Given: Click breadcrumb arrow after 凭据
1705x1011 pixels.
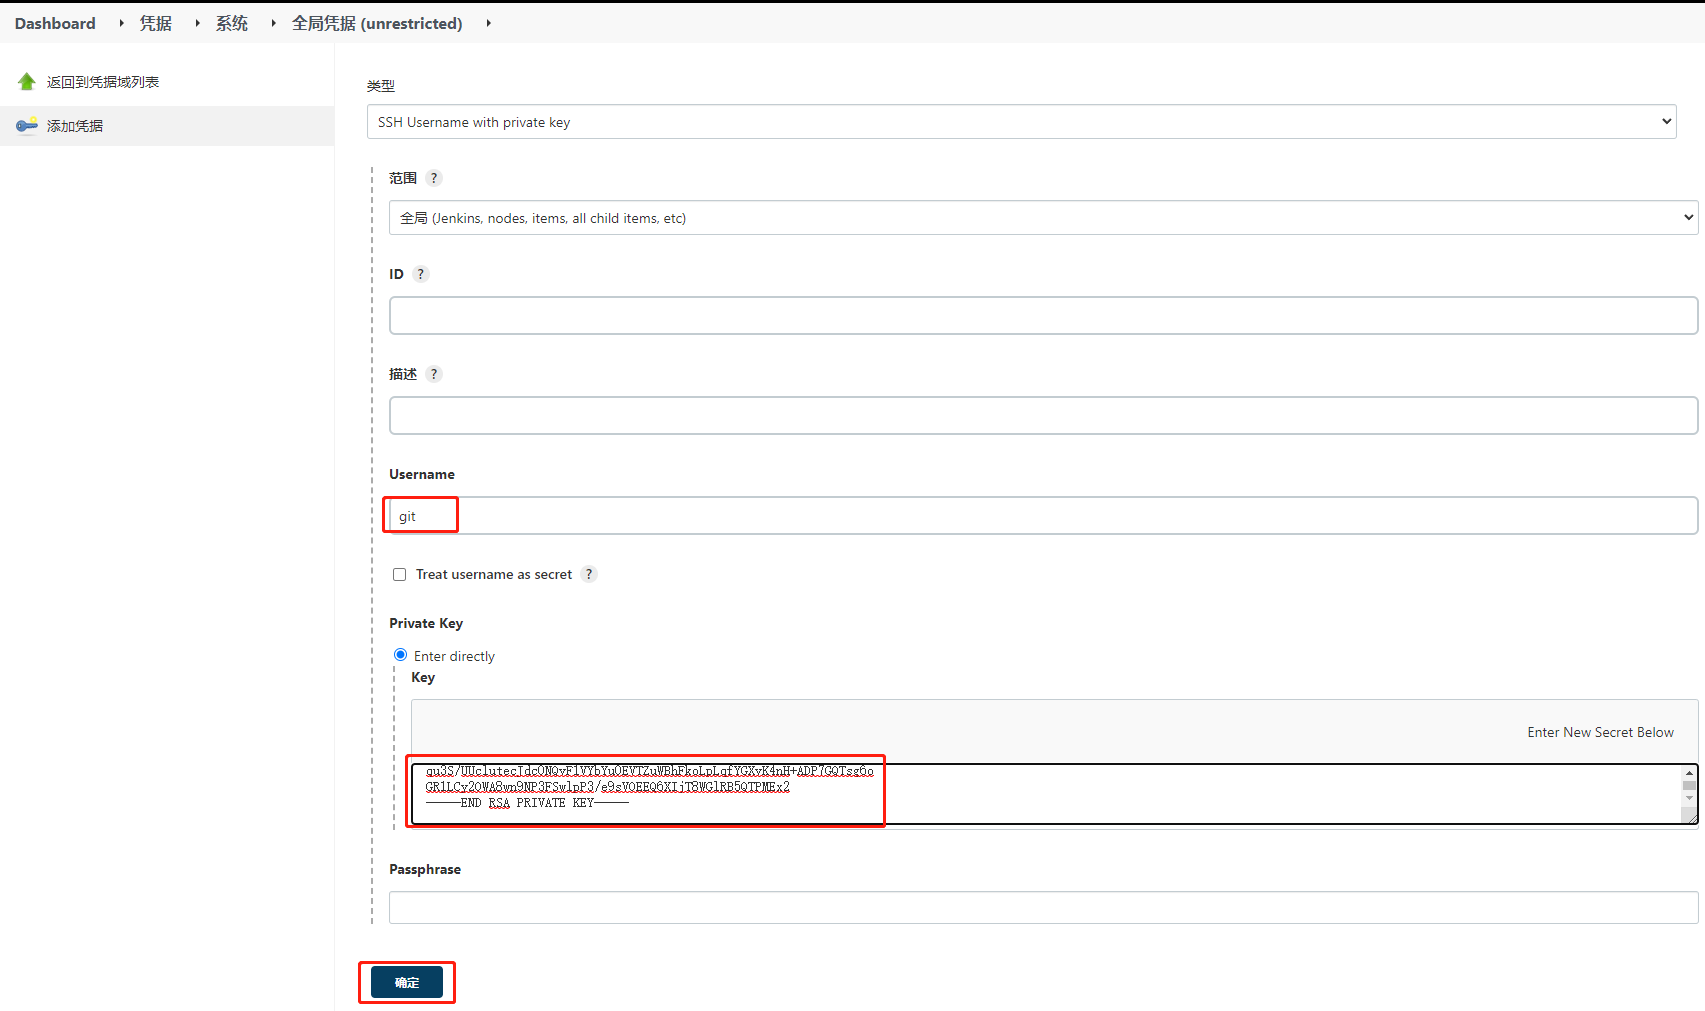Looking at the screenshot, I should point(197,23).
